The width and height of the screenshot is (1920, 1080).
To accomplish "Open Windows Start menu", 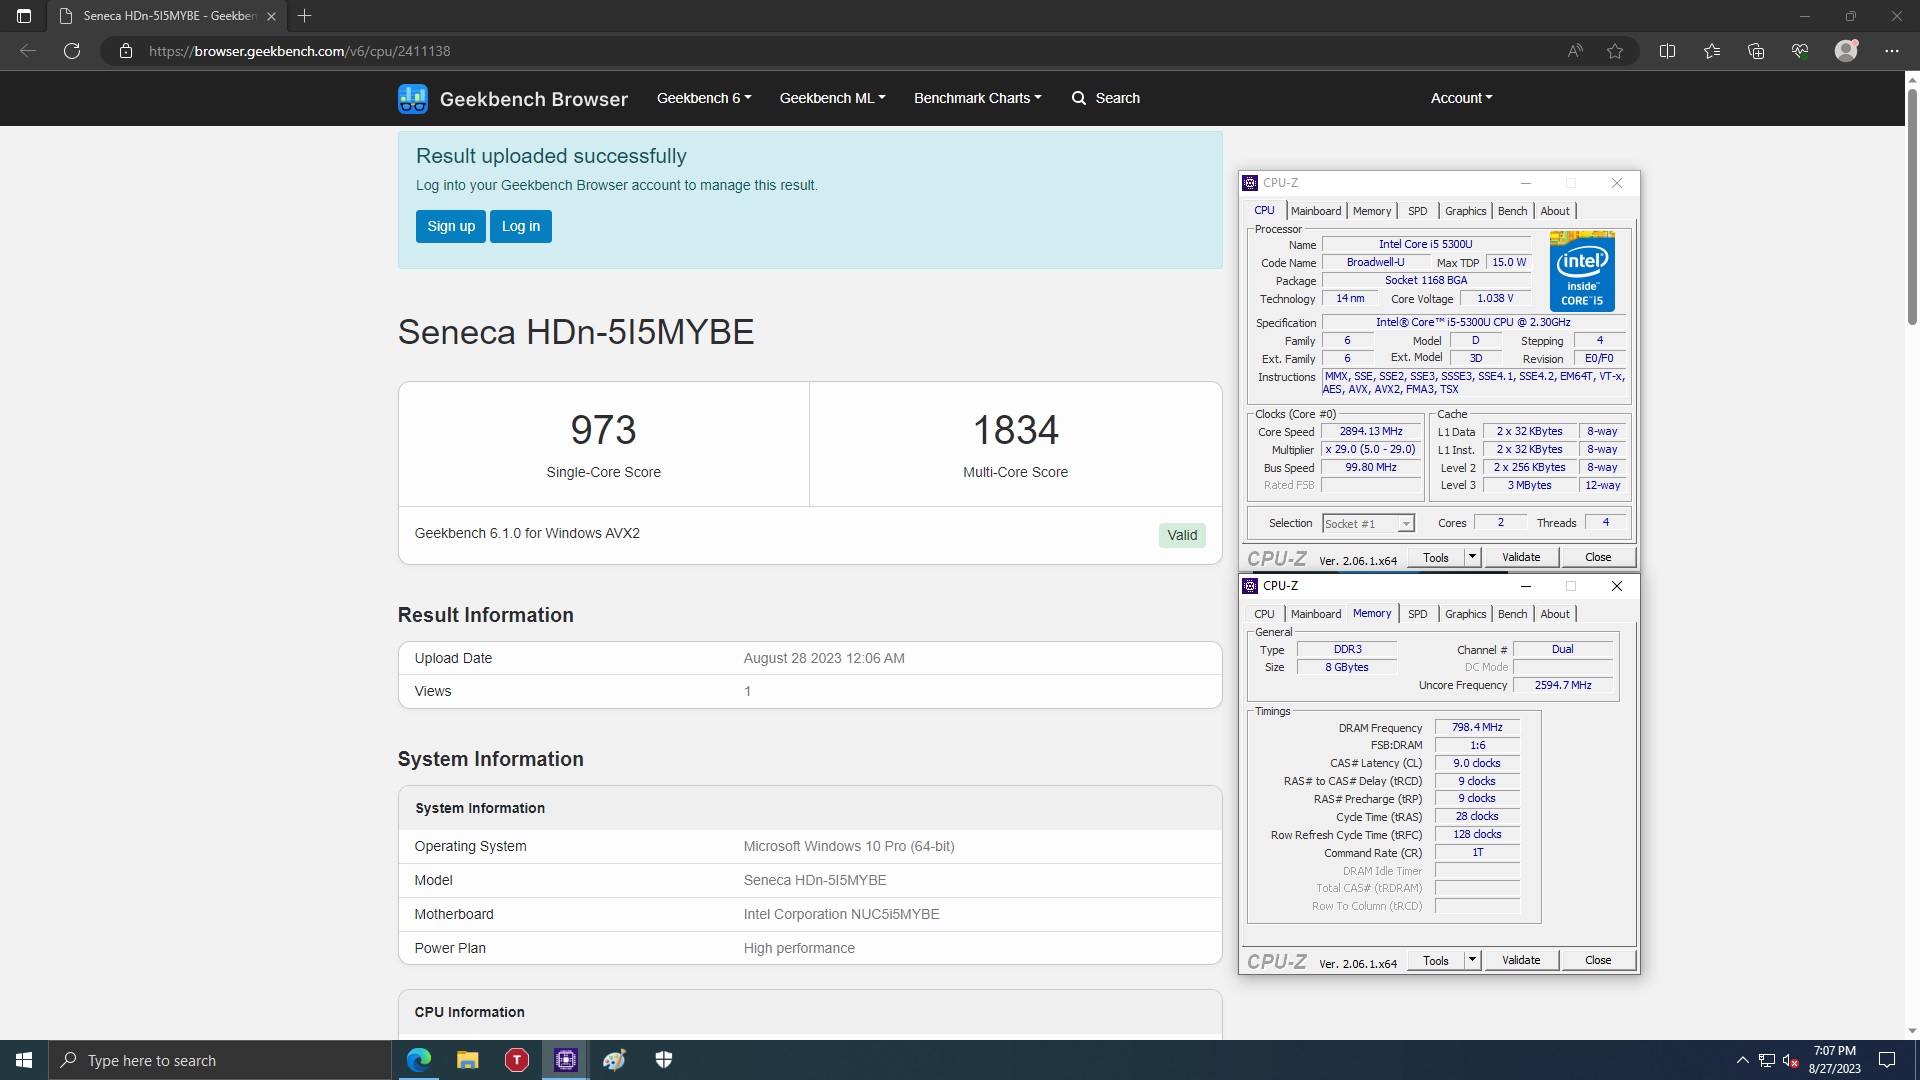I will pyautogui.click(x=24, y=1060).
